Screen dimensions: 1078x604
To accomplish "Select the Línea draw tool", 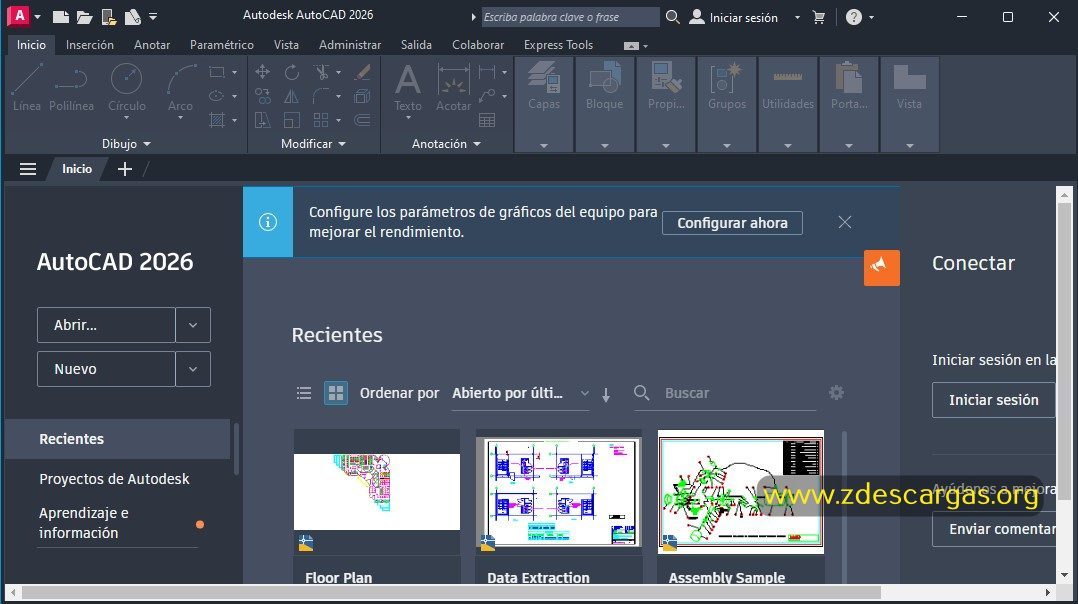I will (27, 87).
